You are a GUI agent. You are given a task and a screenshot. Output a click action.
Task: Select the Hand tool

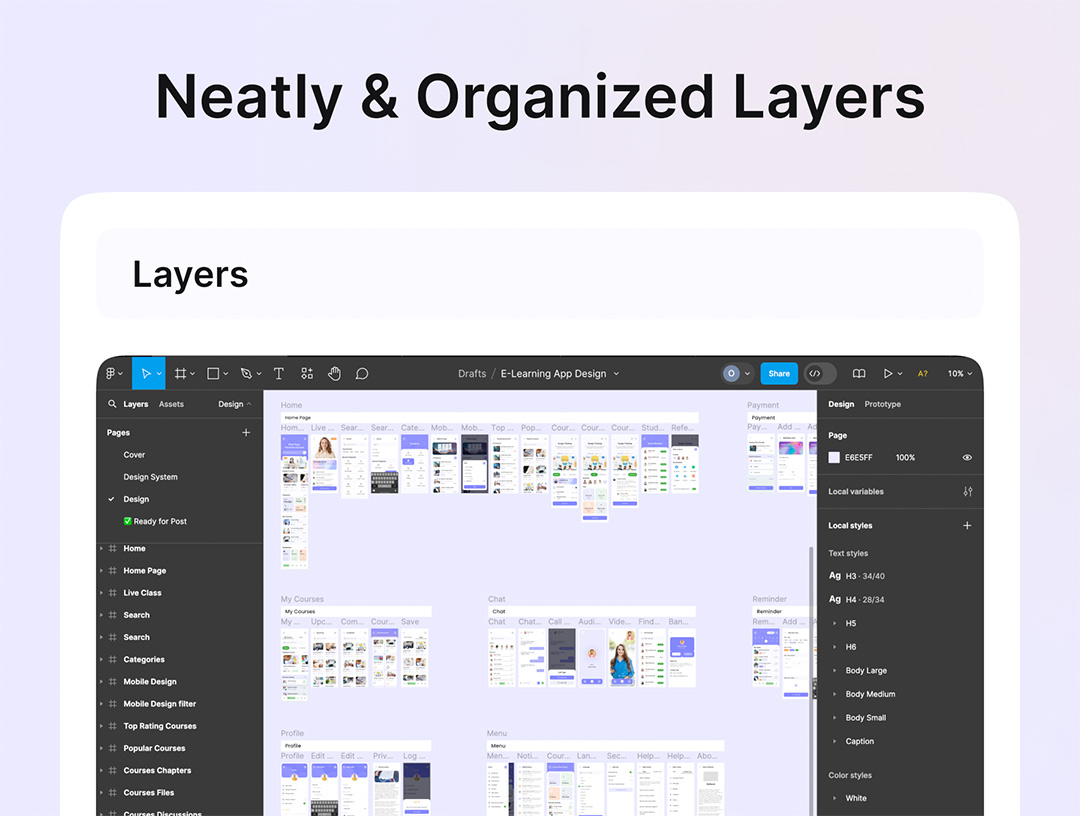point(334,373)
